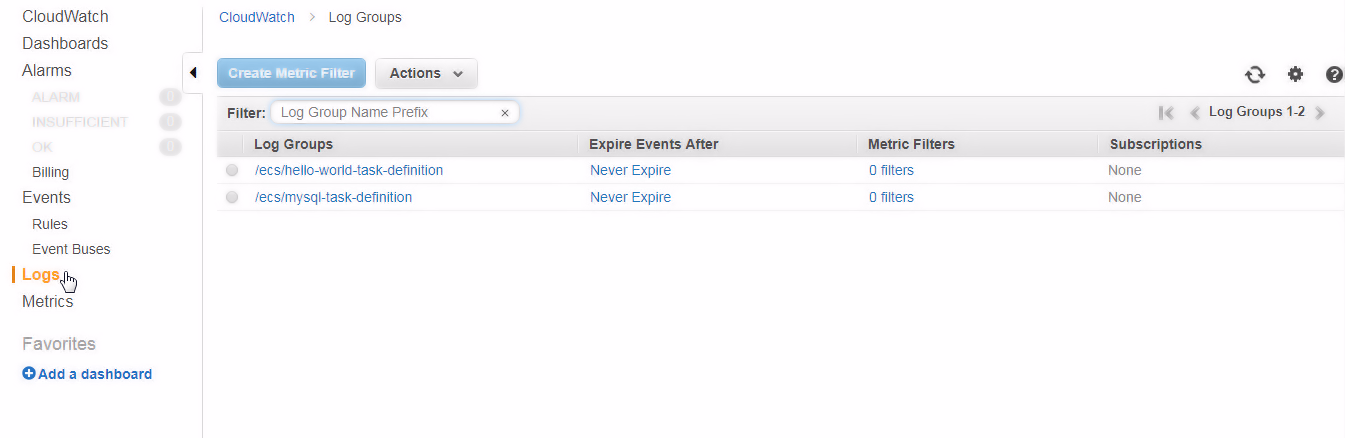Open Rules under Events
Screen dimensions: 1345x438
50,224
